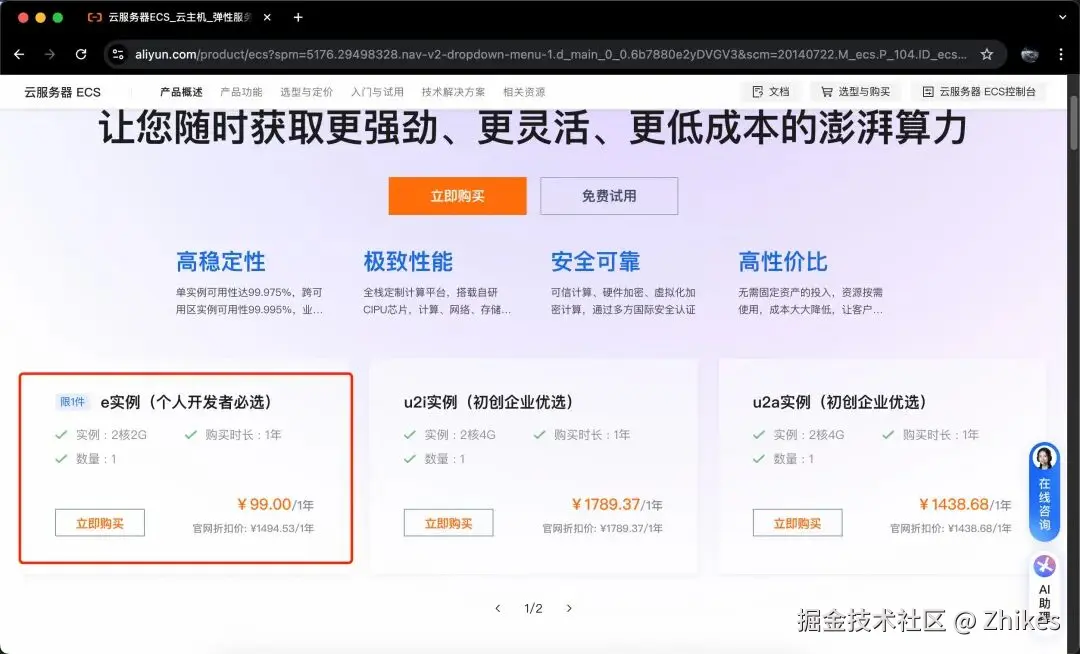Click the ¥1438.68/1年 orange price
1080x654 pixels.
pyautogui.click(x=965, y=505)
